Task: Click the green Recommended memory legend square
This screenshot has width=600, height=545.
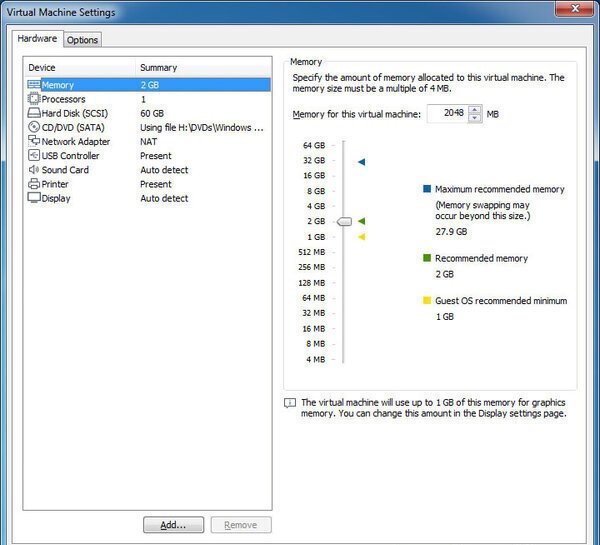Action: tap(427, 258)
